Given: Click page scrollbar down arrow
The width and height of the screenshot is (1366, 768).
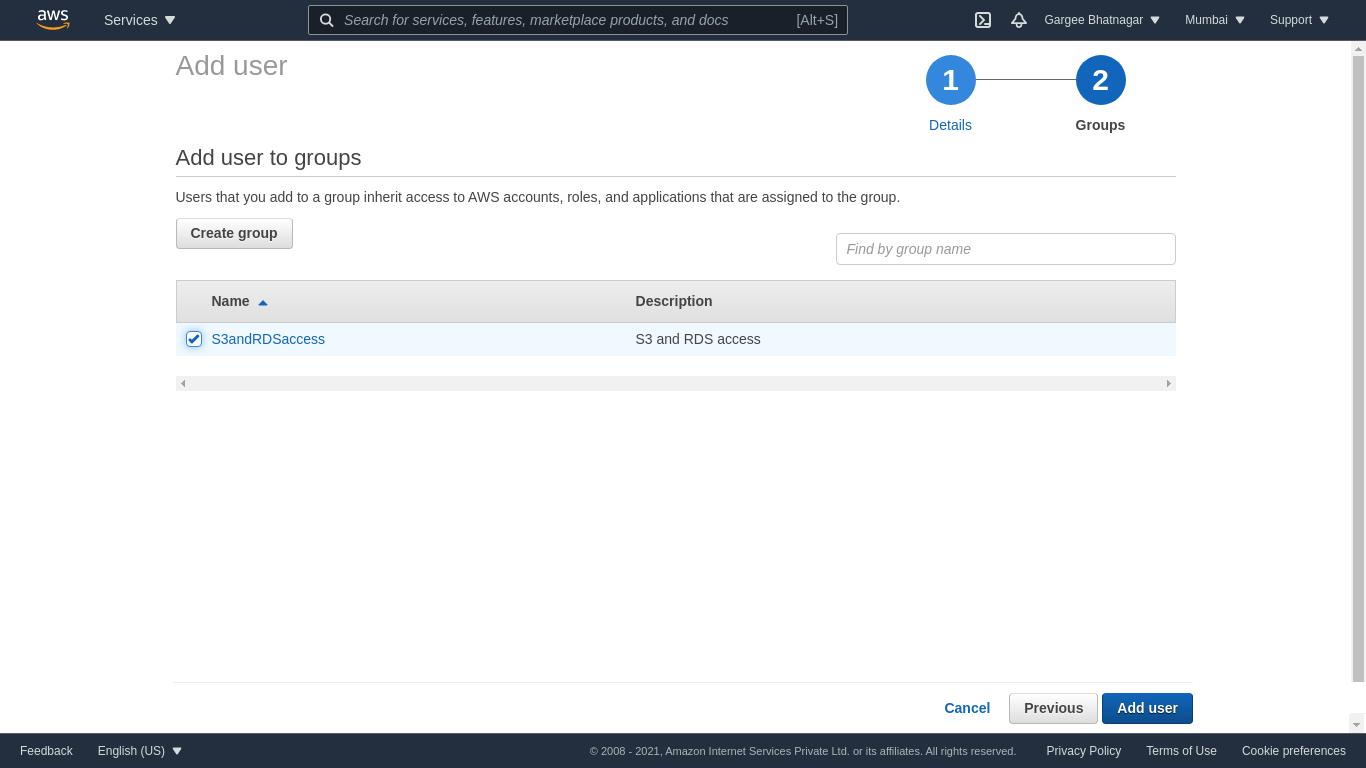Looking at the screenshot, I should pyautogui.click(x=1357, y=724).
